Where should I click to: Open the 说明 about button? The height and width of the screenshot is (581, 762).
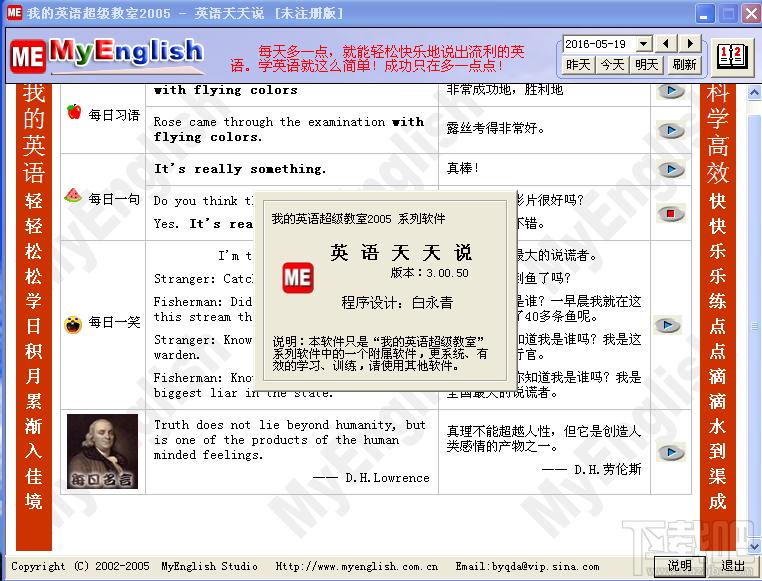680,566
